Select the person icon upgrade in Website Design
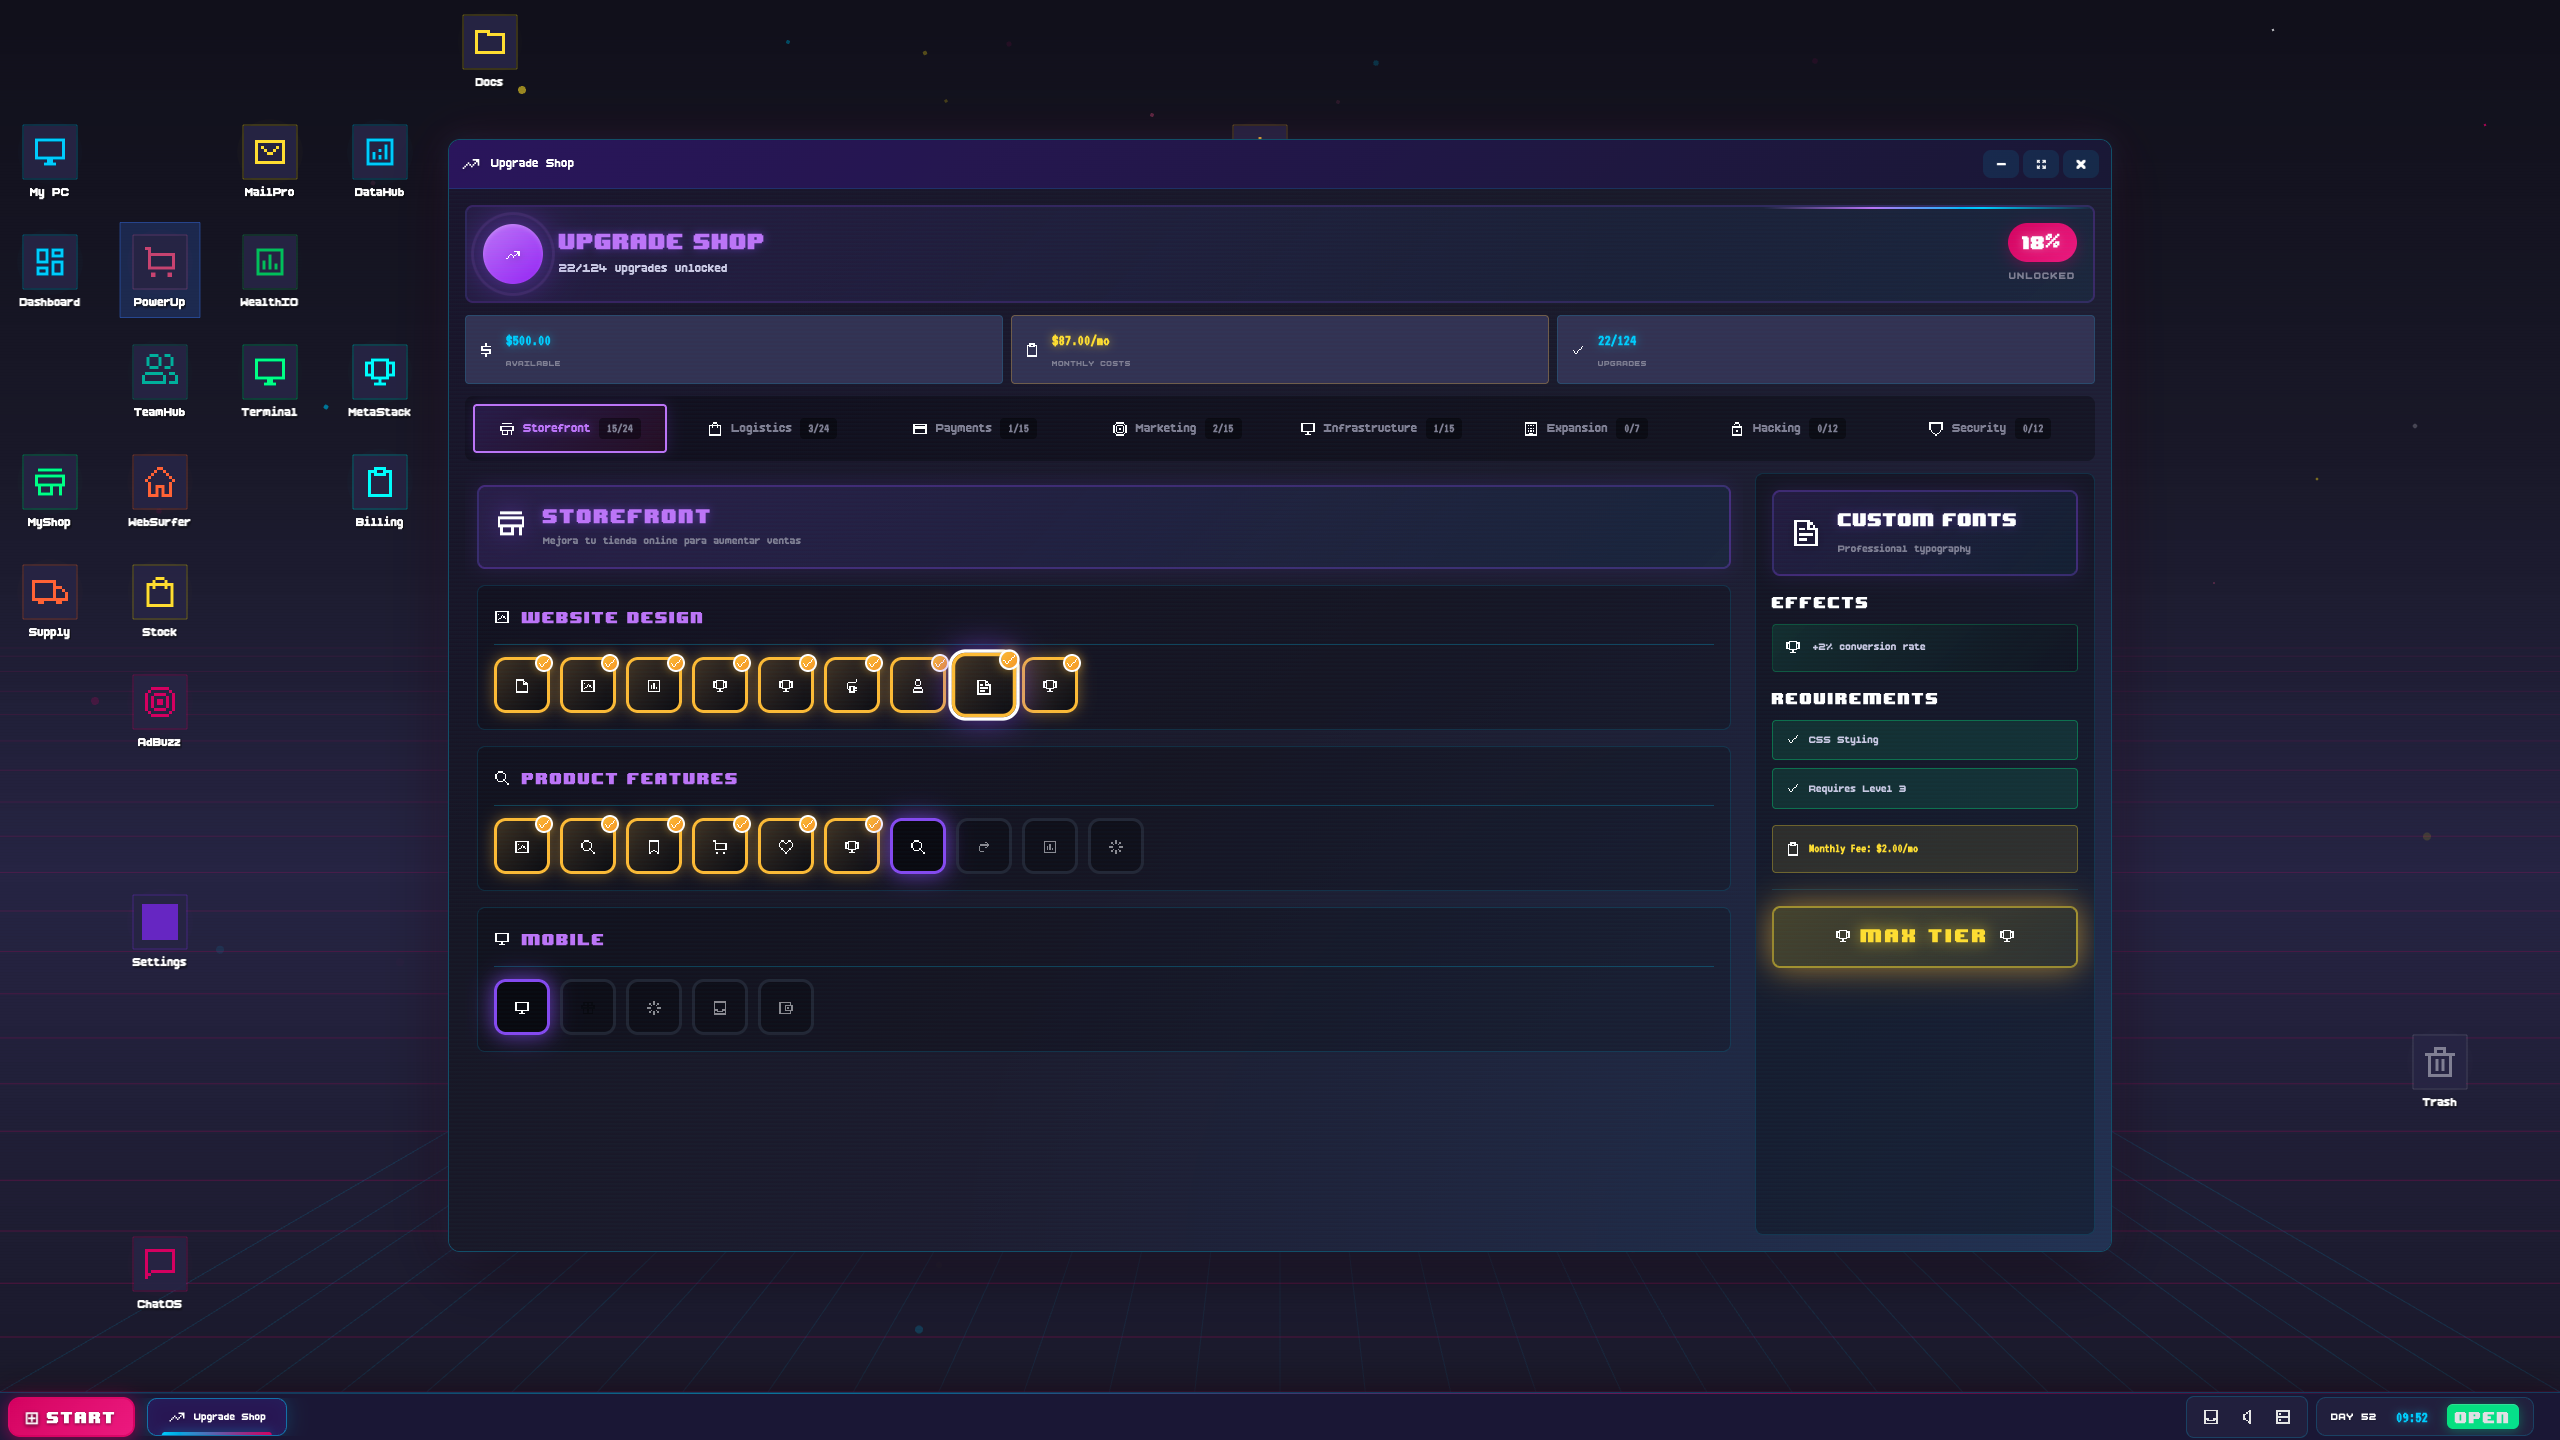 917,686
